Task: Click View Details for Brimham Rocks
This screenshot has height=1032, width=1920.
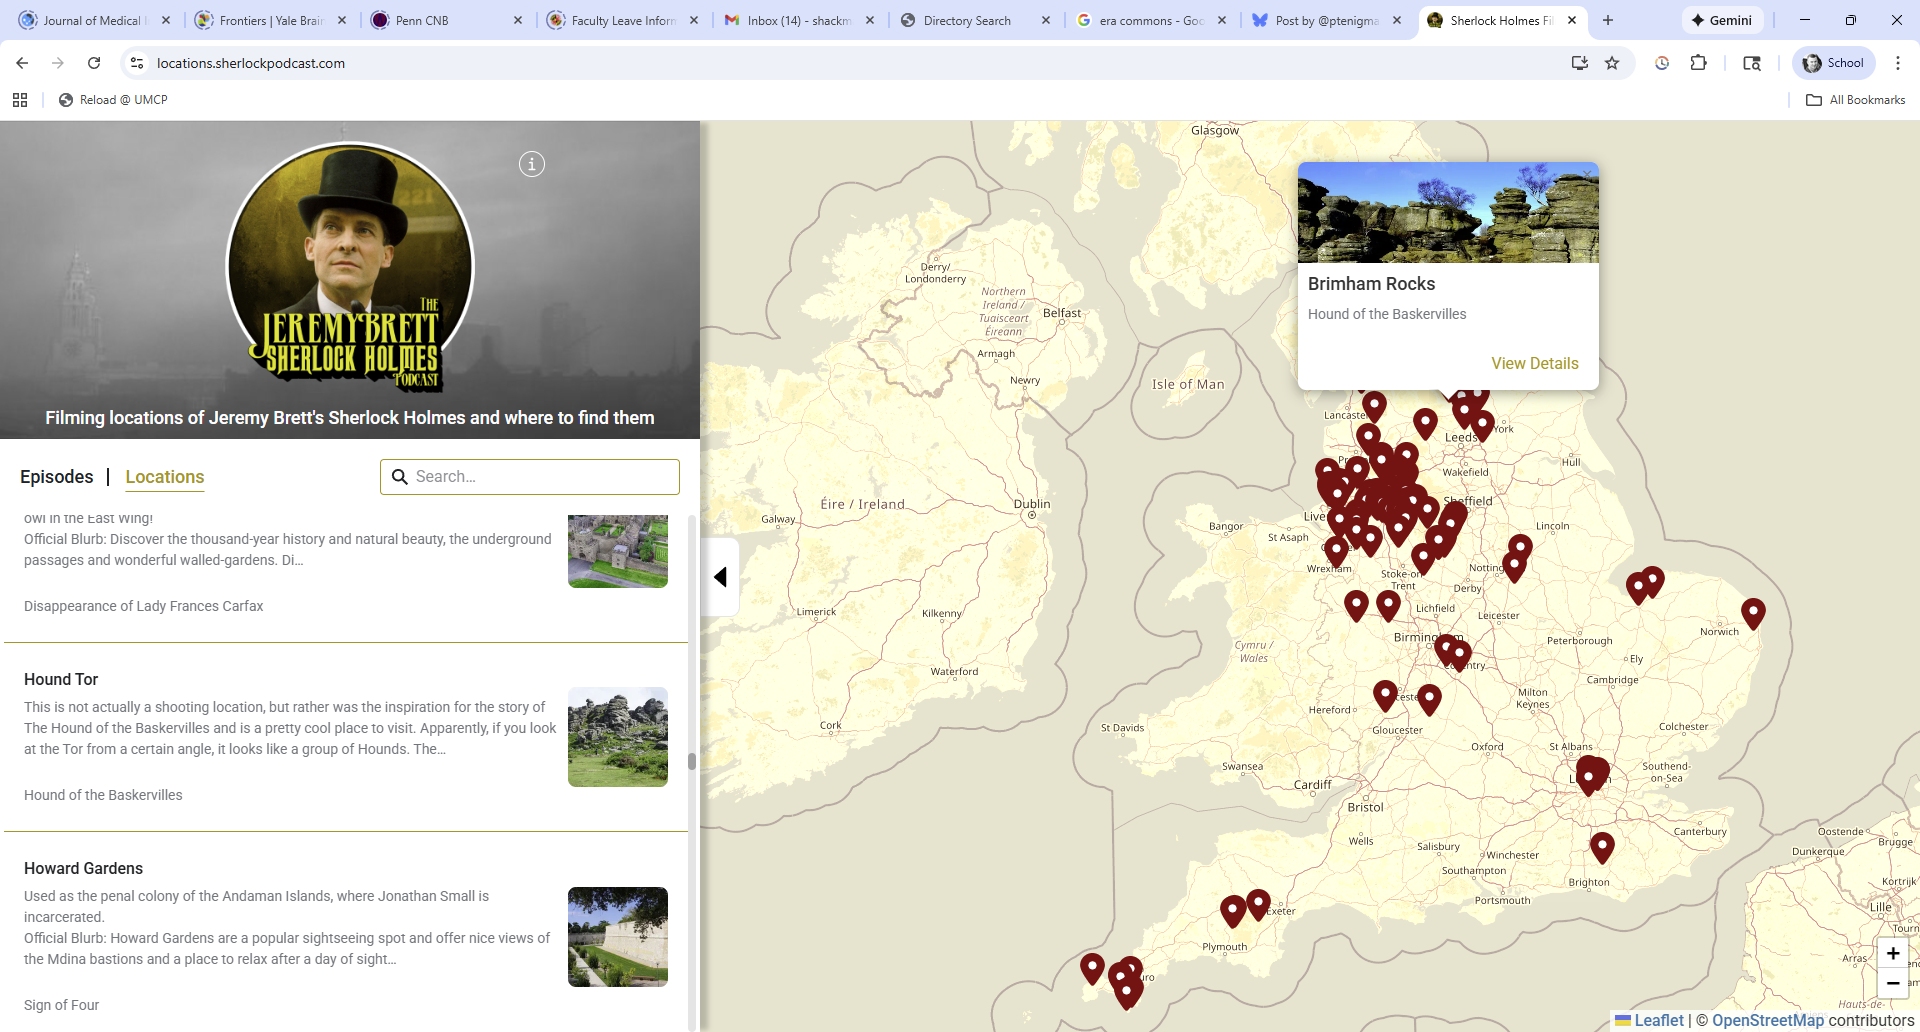Action: point(1534,364)
